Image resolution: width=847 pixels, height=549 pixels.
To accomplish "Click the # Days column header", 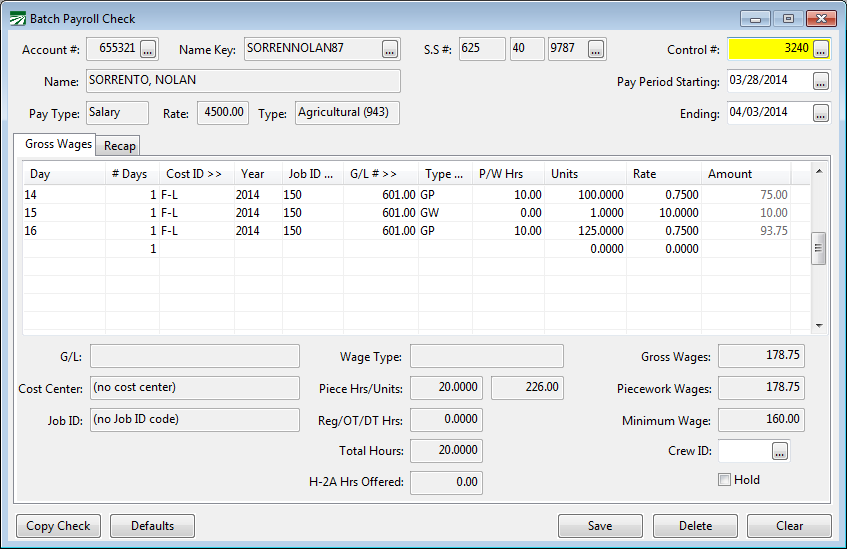I will 132,174.
